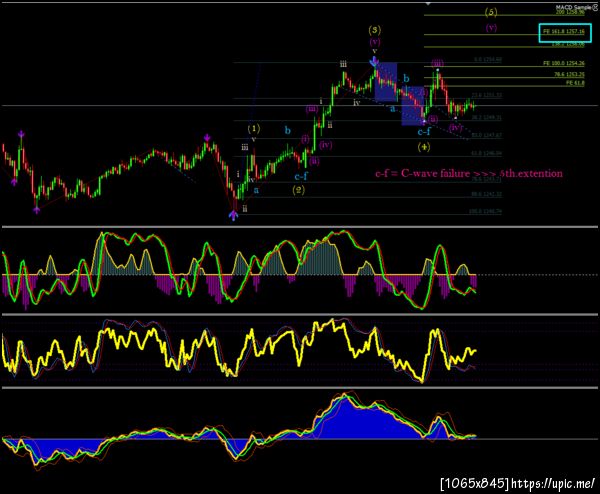Click the '78.6 1253.25' expansion level label
600x494 pixels.
569,74
